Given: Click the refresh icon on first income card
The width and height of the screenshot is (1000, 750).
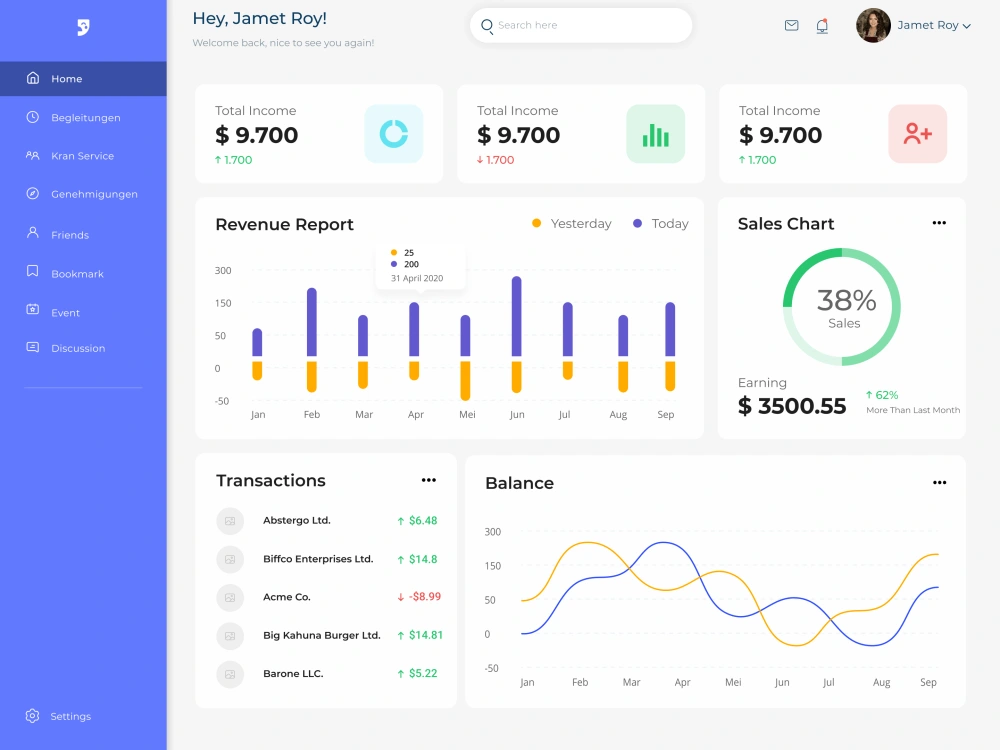Looking at the screenshot, I should click(393, 133).
